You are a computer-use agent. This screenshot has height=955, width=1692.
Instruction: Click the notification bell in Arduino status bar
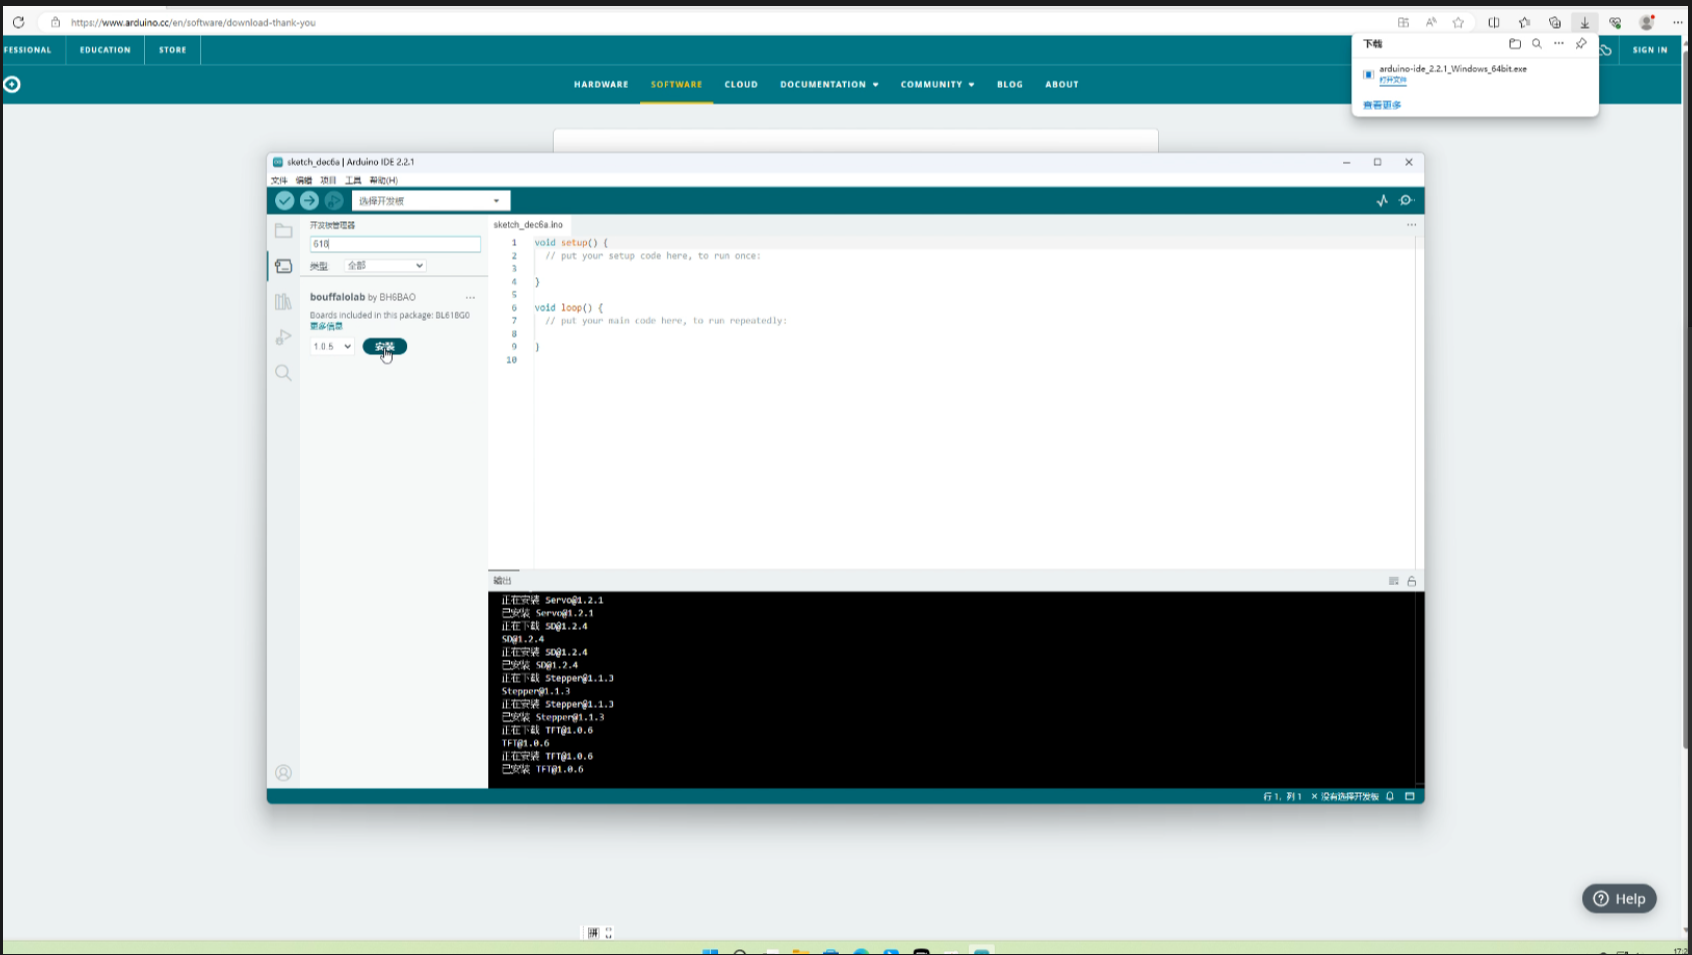point(1390,796)
